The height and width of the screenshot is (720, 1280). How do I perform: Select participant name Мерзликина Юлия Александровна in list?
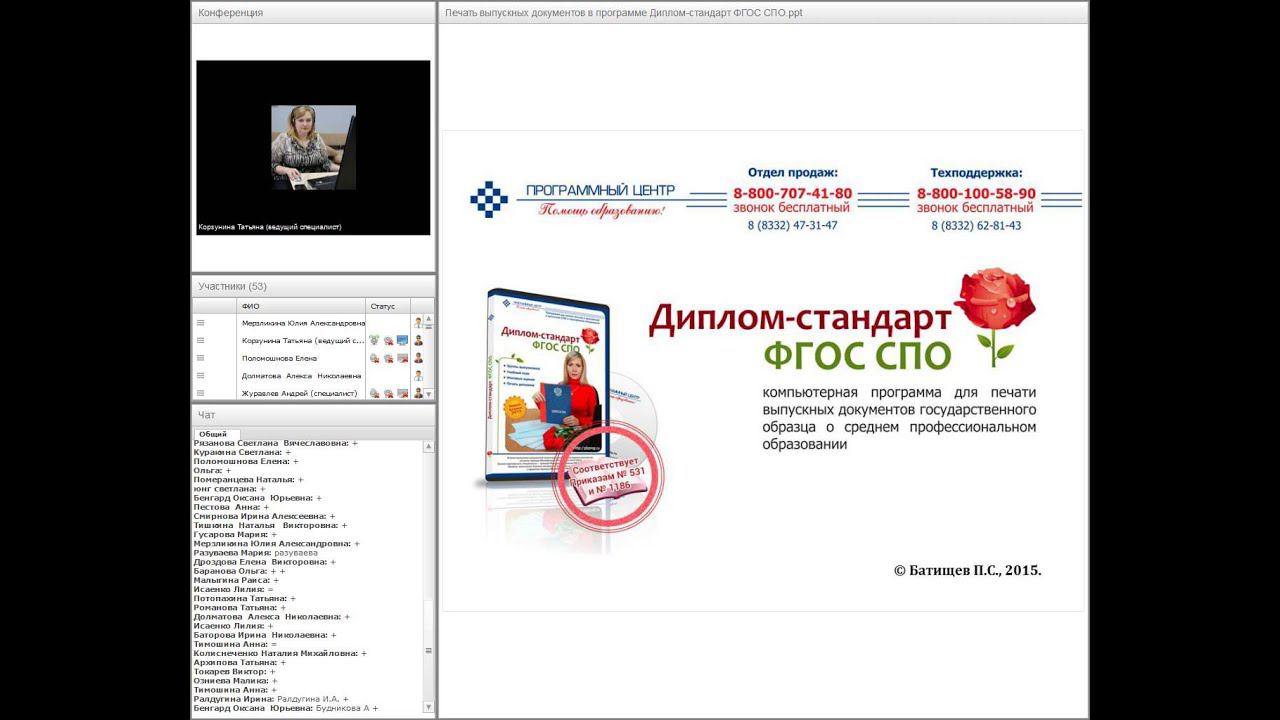pyautogui.click(x=303, y=323)
